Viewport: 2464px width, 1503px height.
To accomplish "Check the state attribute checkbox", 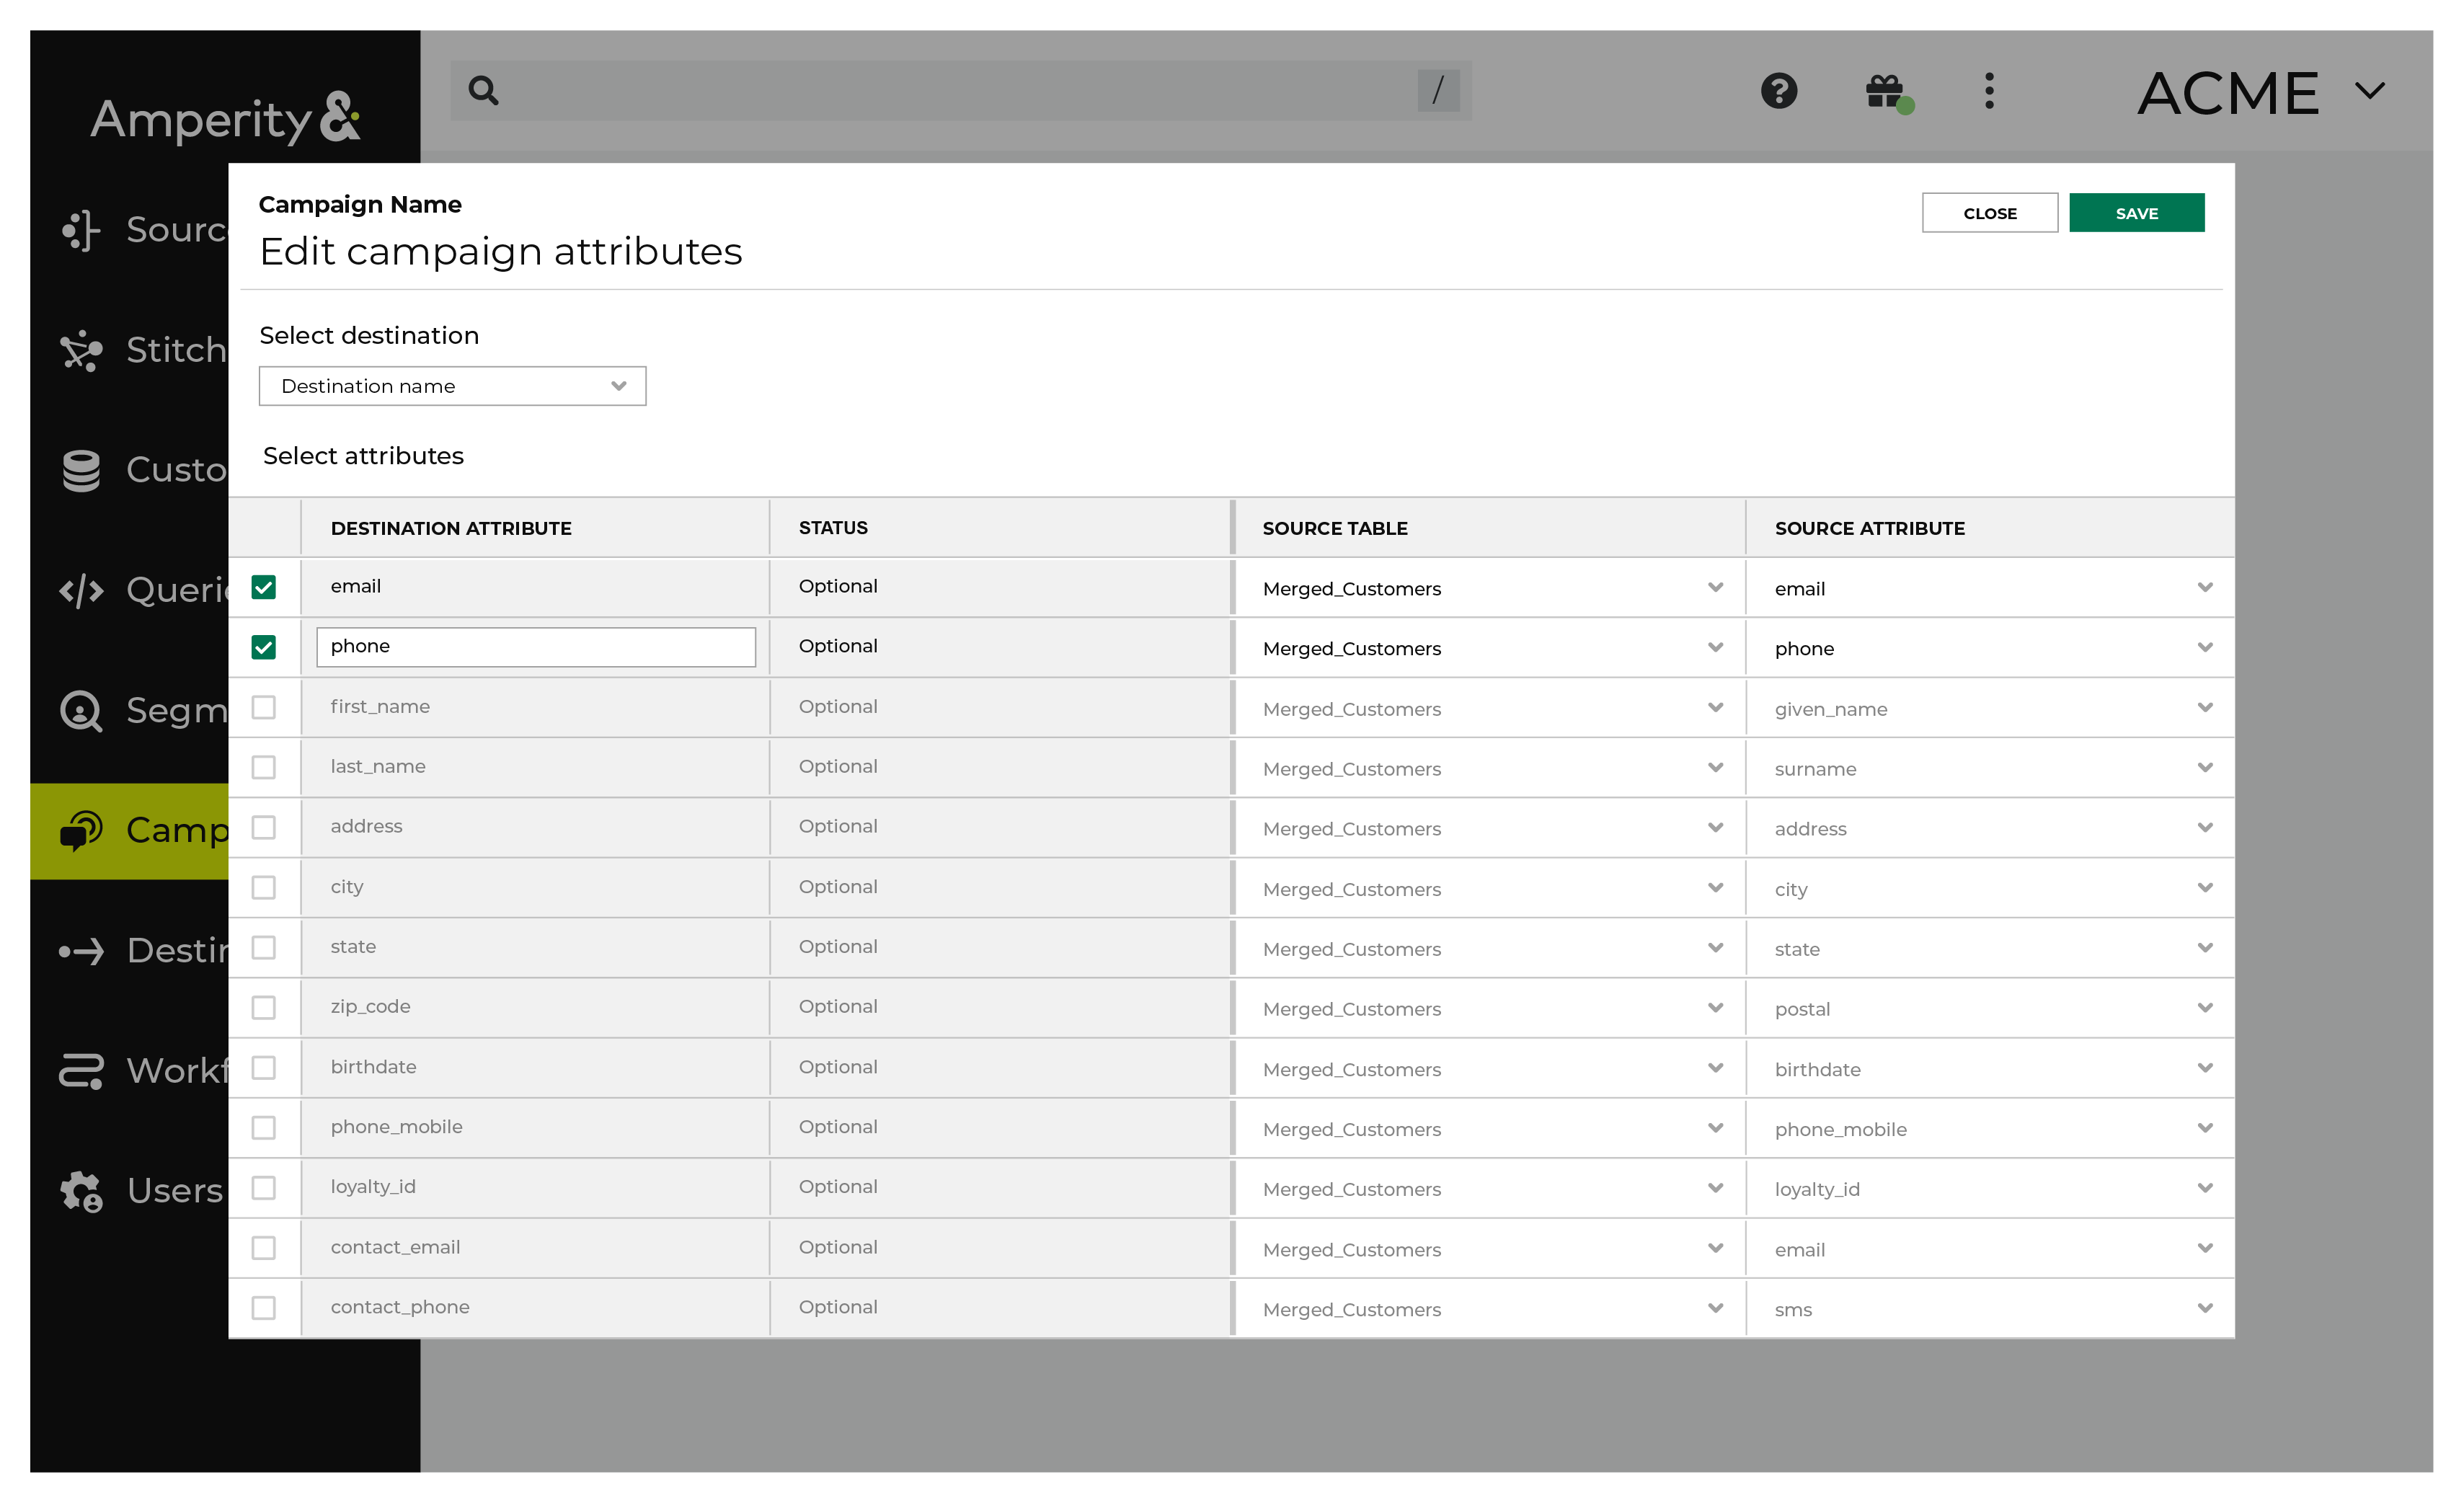I will click(263, 947).
